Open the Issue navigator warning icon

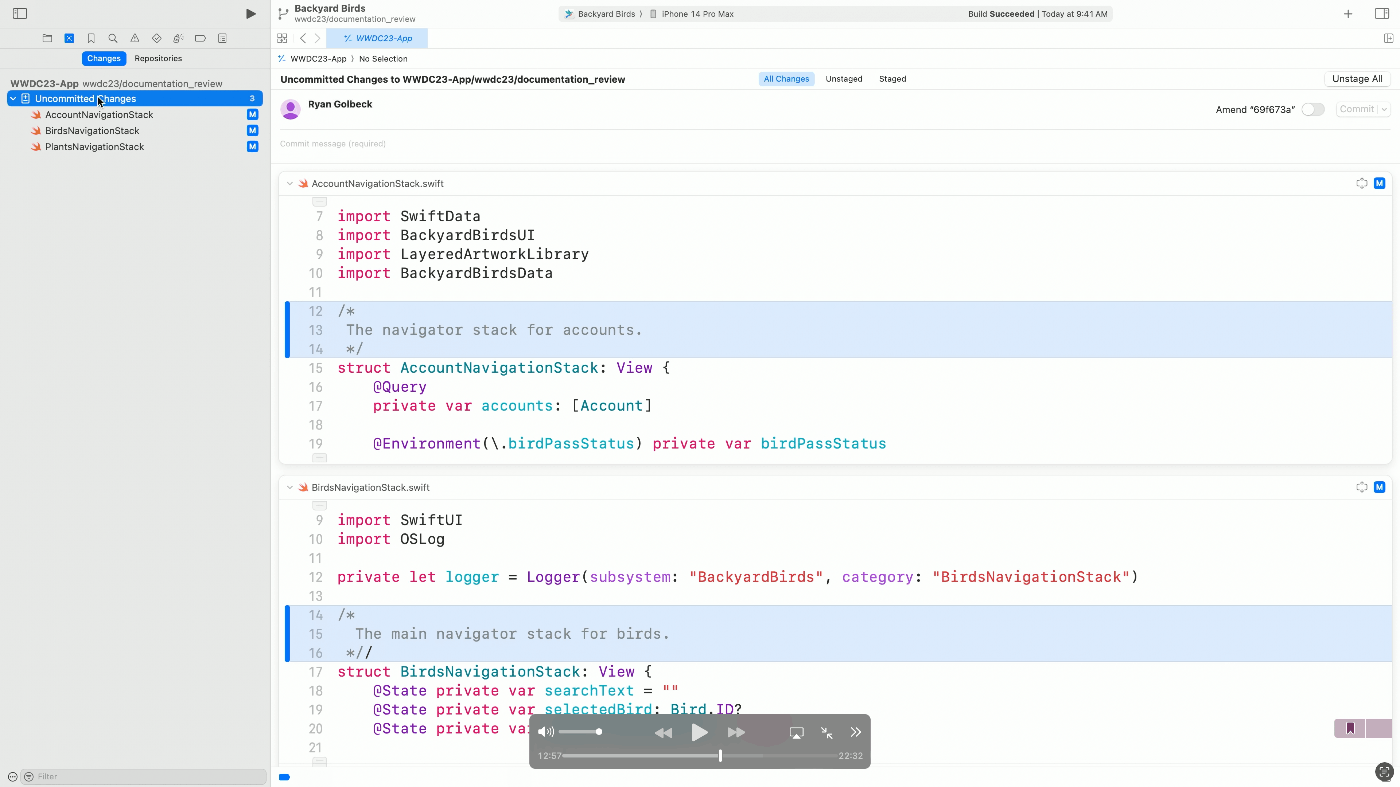[x=135, y=38]
